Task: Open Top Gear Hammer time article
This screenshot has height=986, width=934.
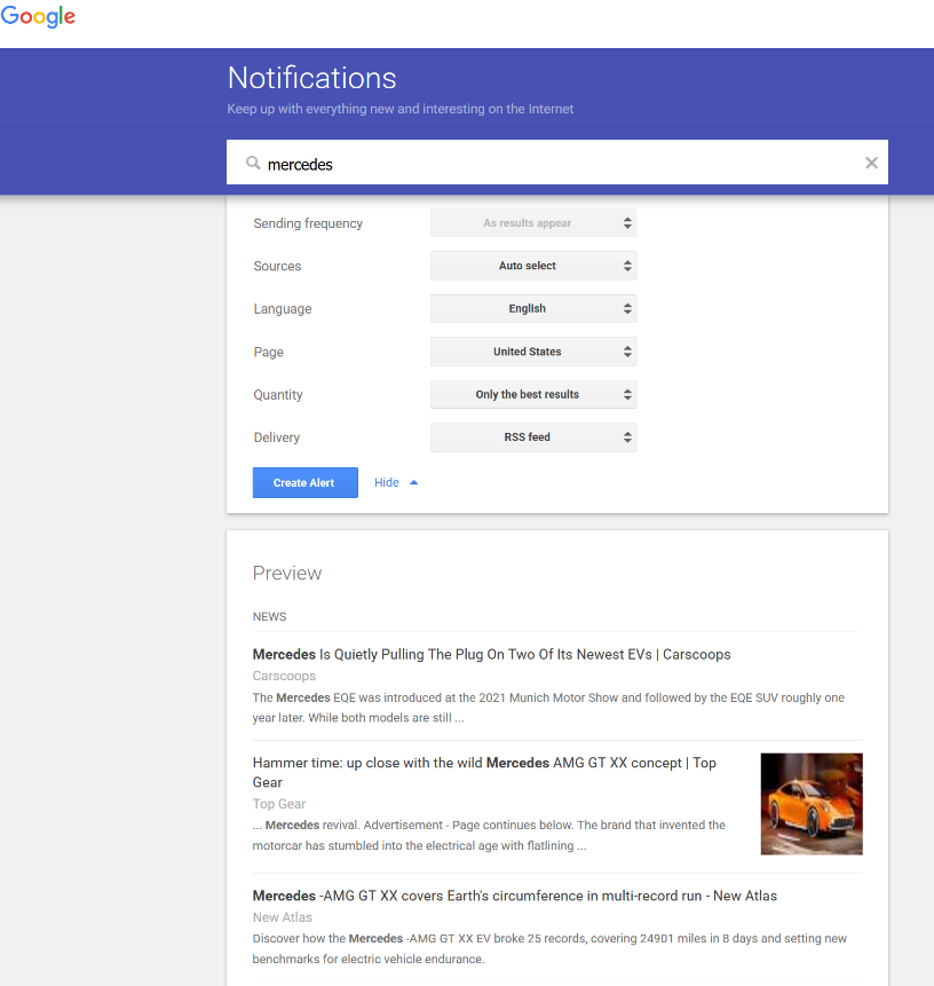Action: pyautogui.click(x=484, y=772)
